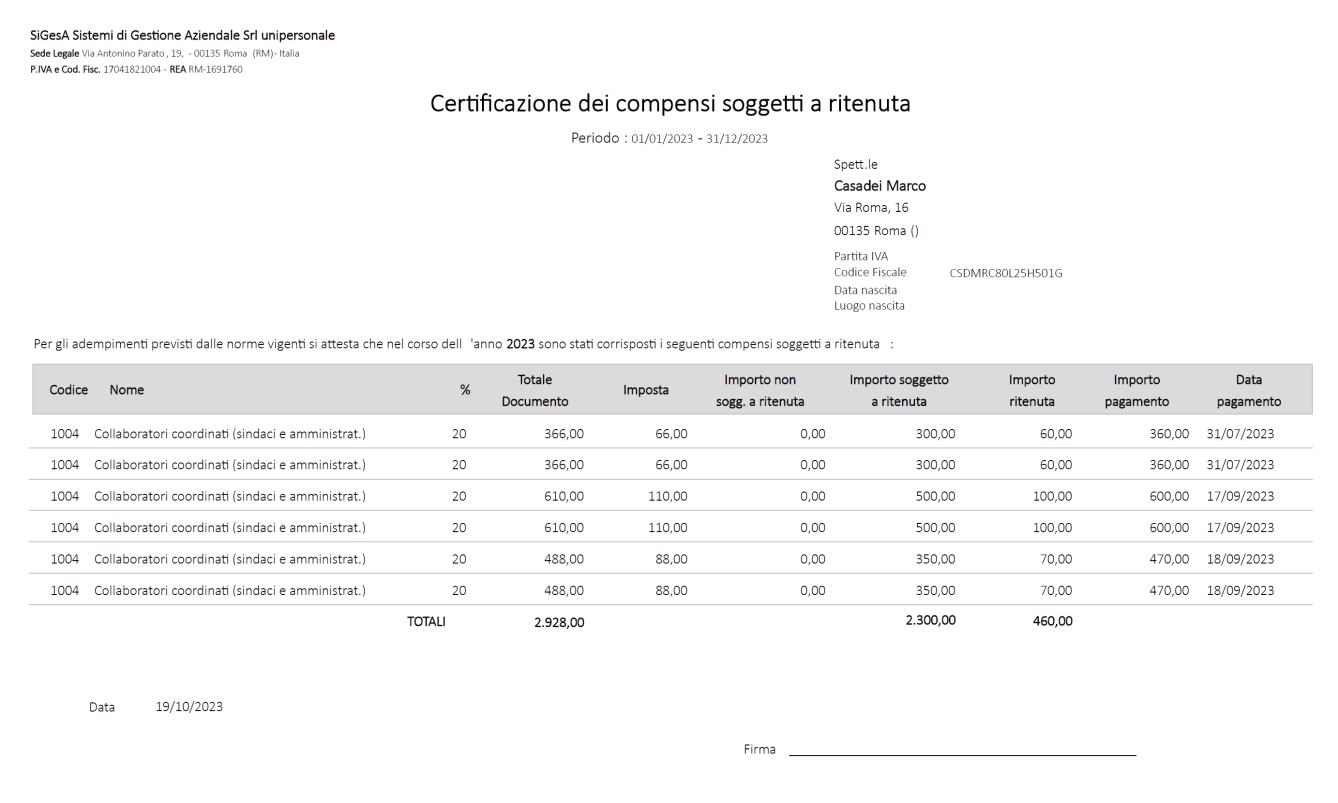Select the document date '19/10/2023'

point(189,707)
